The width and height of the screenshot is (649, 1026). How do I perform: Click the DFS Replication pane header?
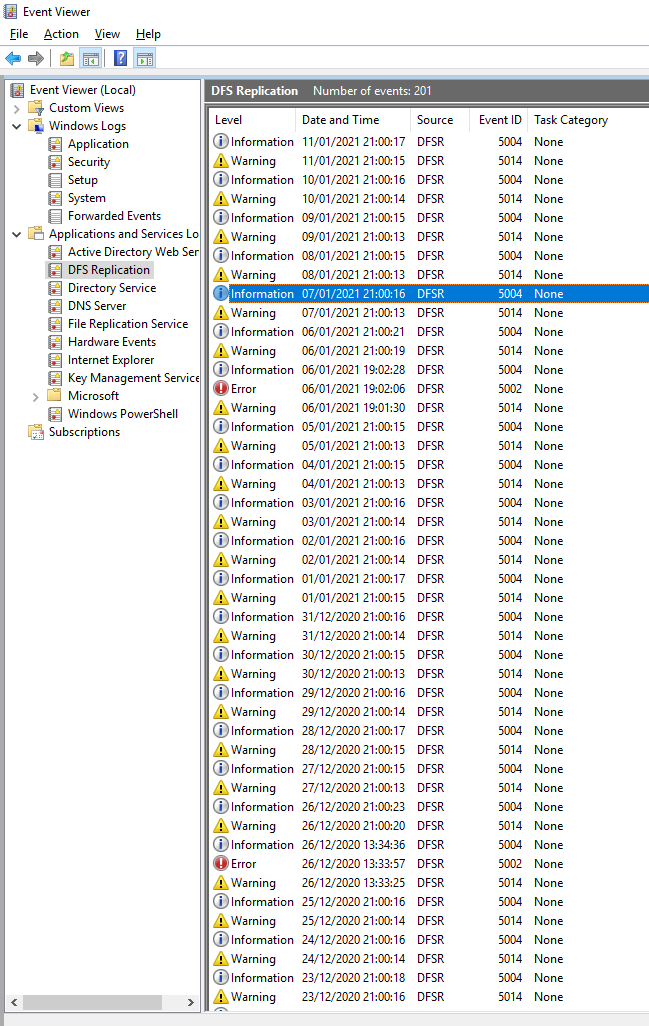click(x=427, y=91)
